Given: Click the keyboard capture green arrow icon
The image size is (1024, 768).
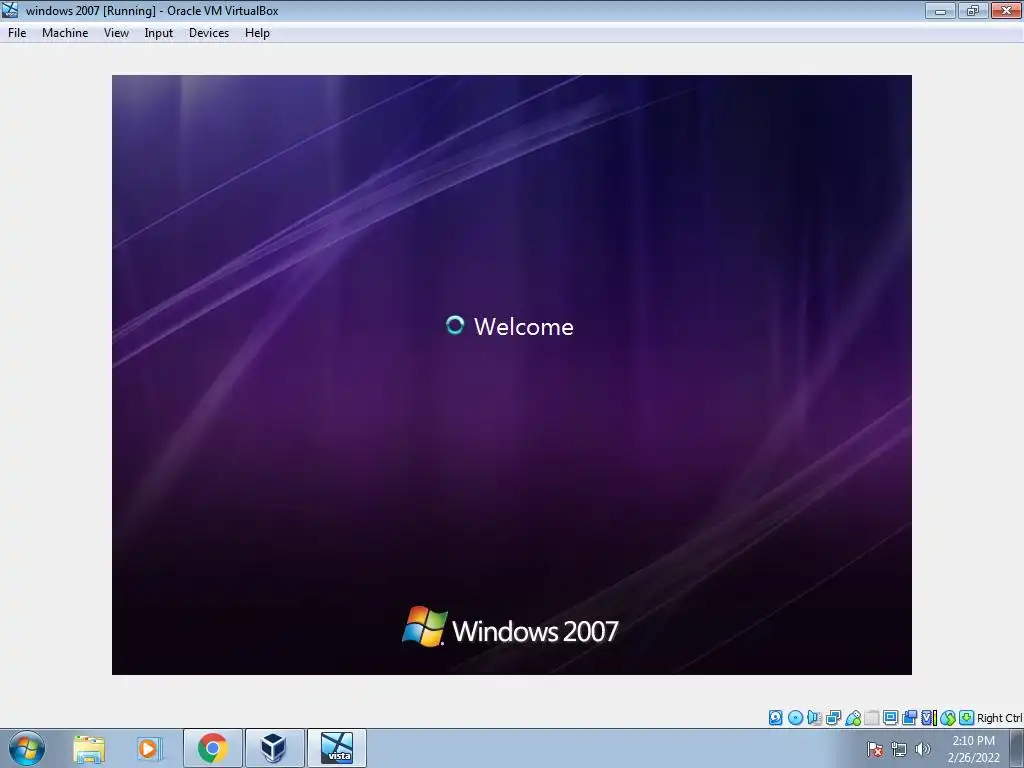Looking at the screenshot, I should tap(967, 718).
